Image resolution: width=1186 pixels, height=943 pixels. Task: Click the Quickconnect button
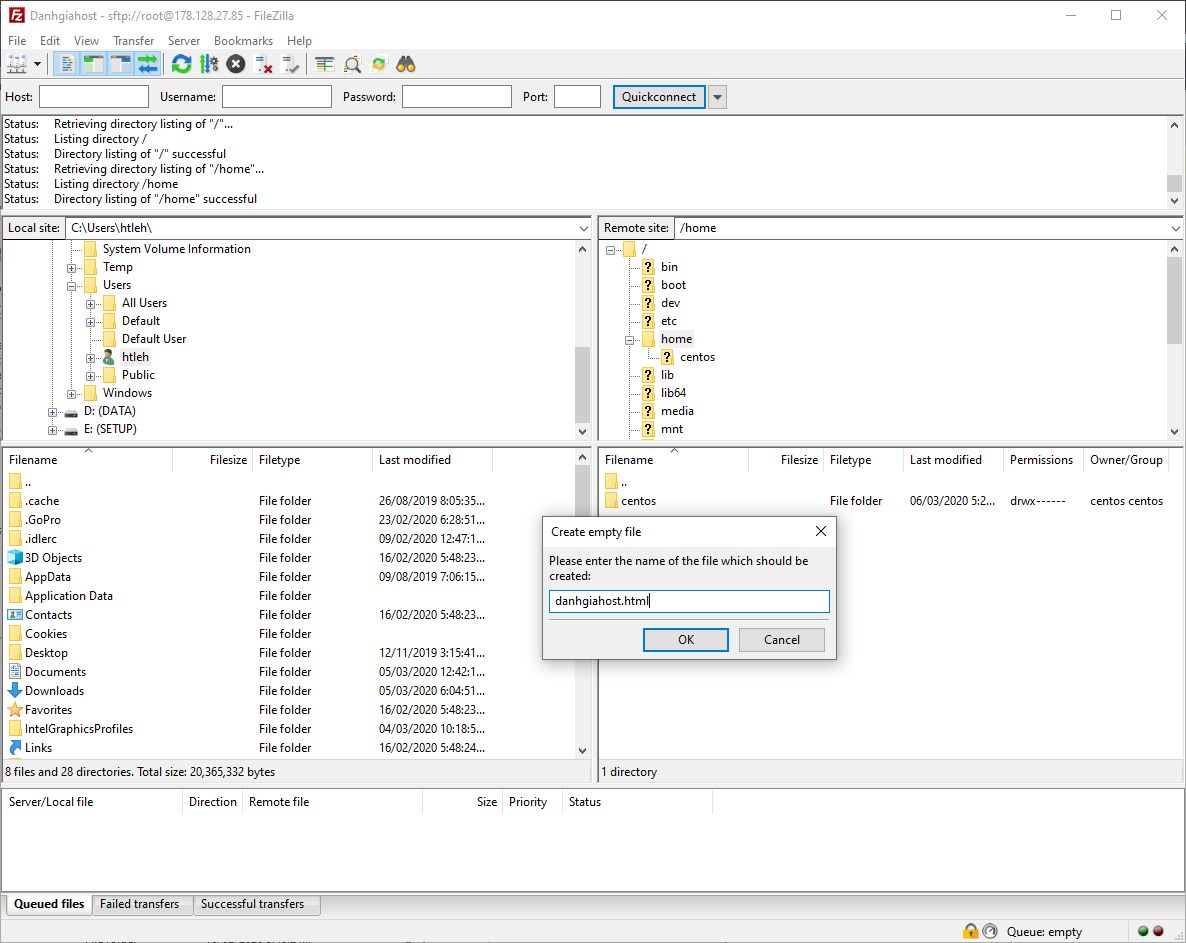659,97
